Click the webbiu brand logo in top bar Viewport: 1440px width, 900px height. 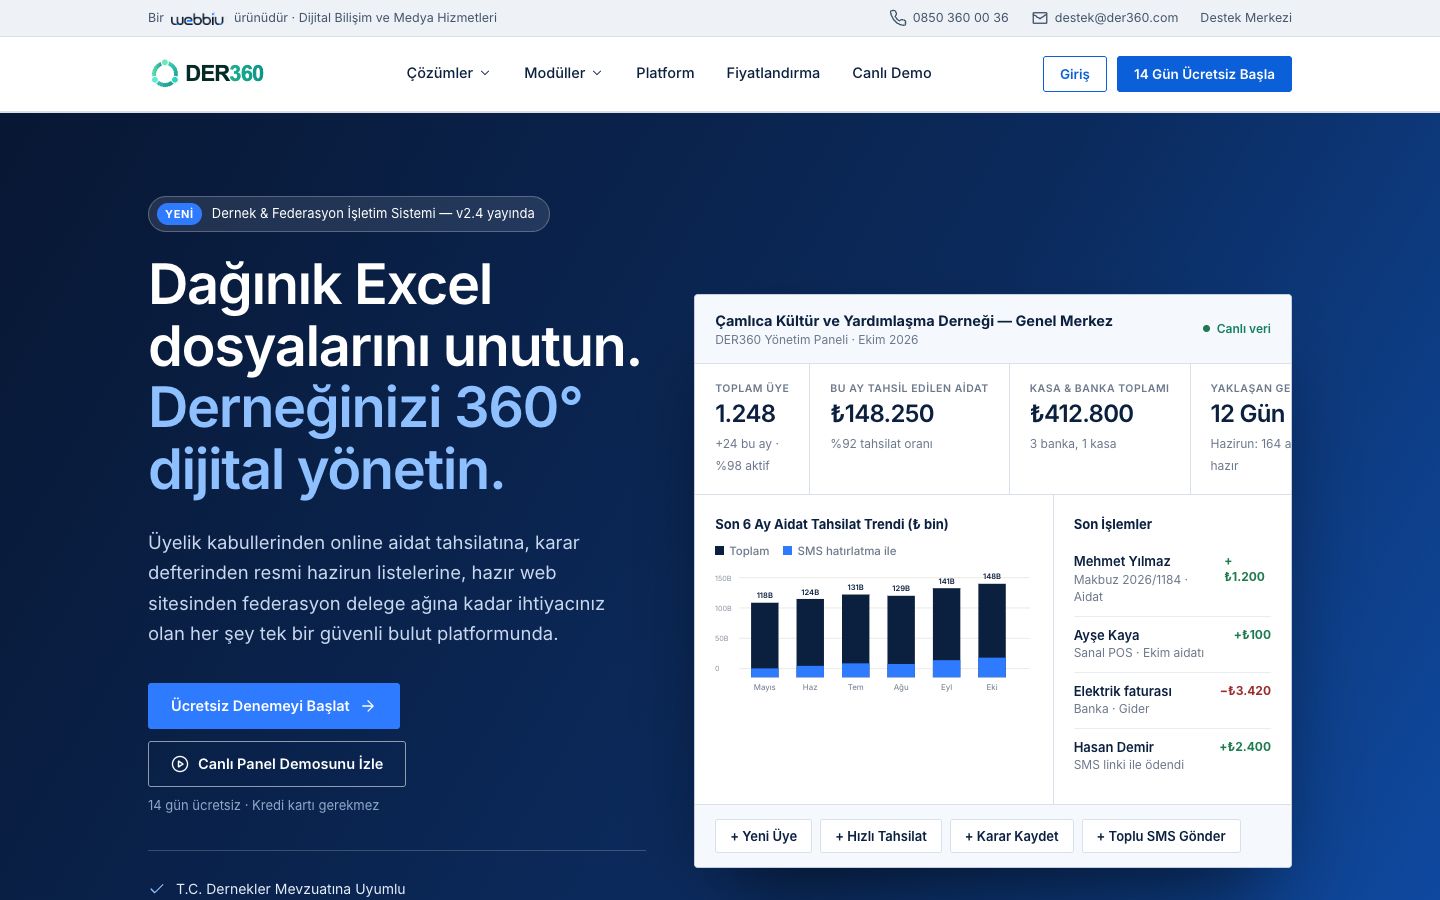[197, 18]
